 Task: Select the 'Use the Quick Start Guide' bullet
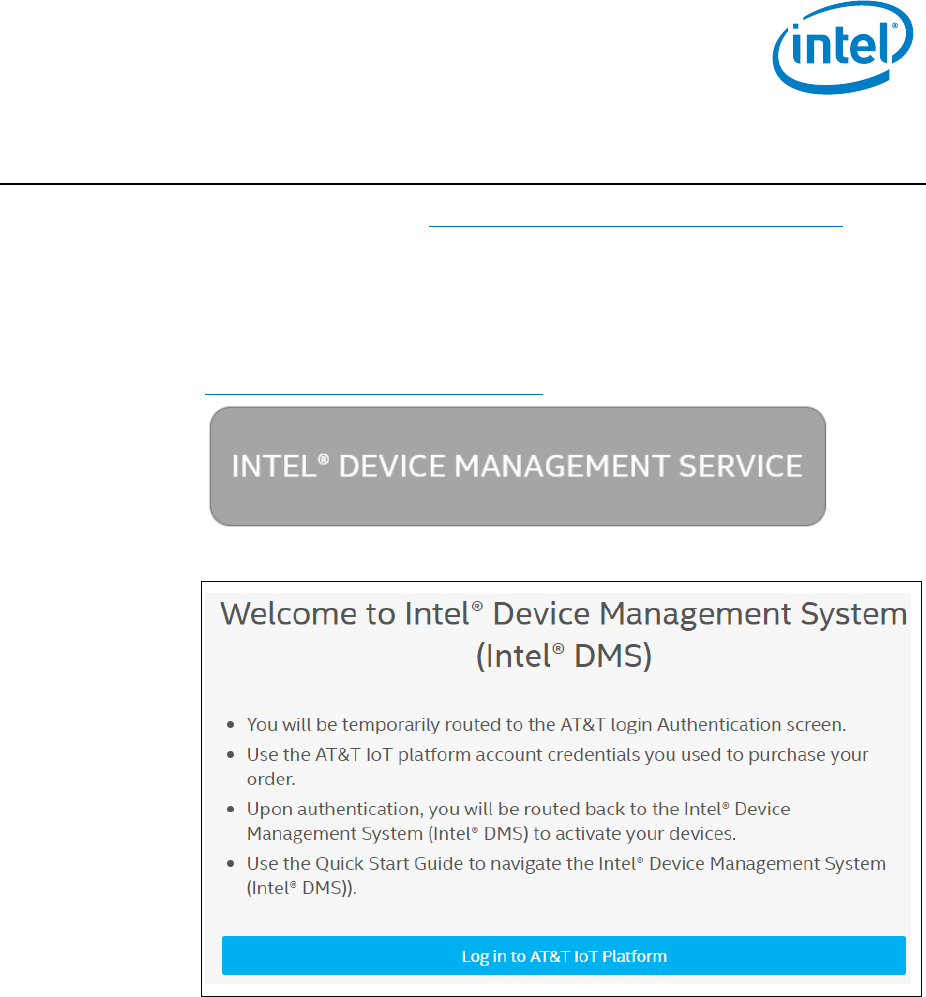click(x=566, y=876)
